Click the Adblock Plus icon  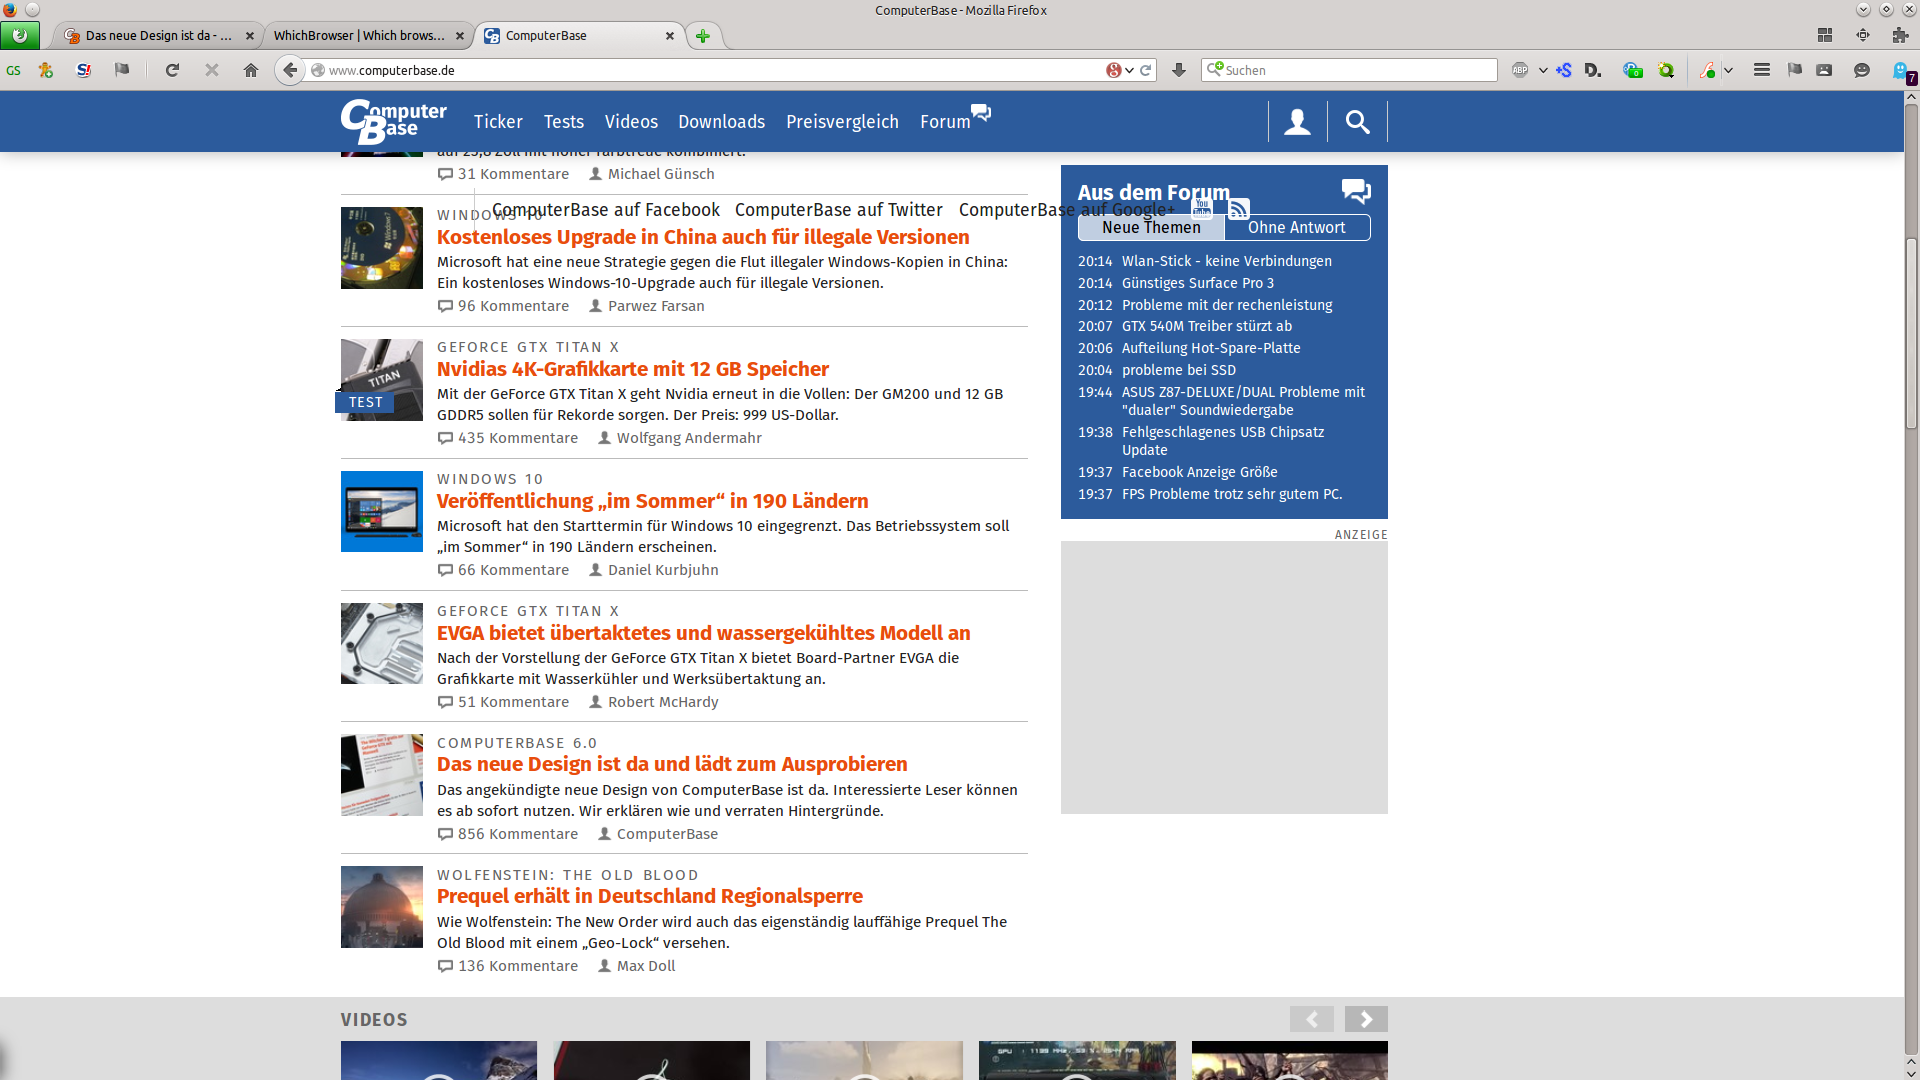tap(1520, 70)
